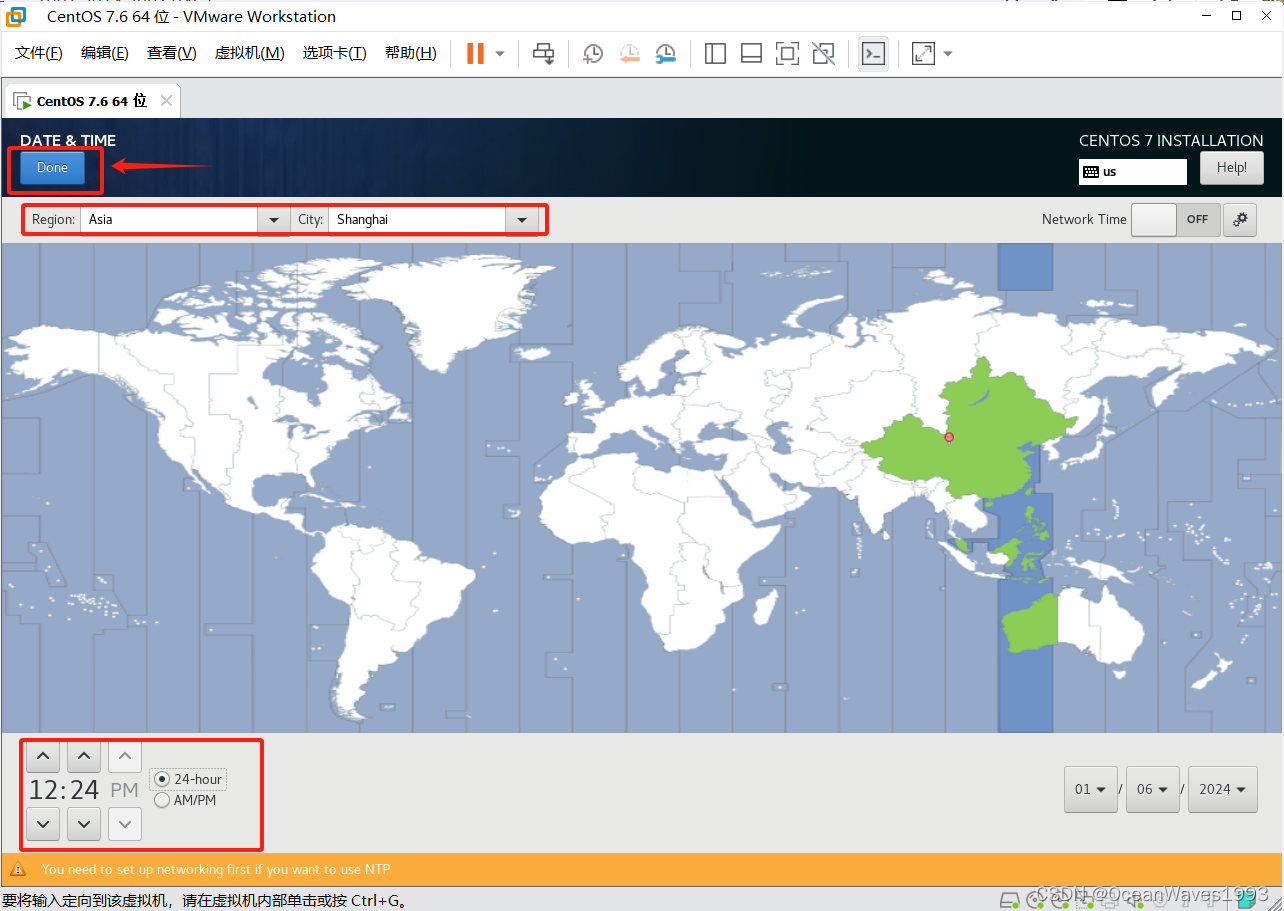The image size is (1284, 911).
Task: Click the VM icon on the CentOS 7.6 tab
Action: tap(21, 101)
